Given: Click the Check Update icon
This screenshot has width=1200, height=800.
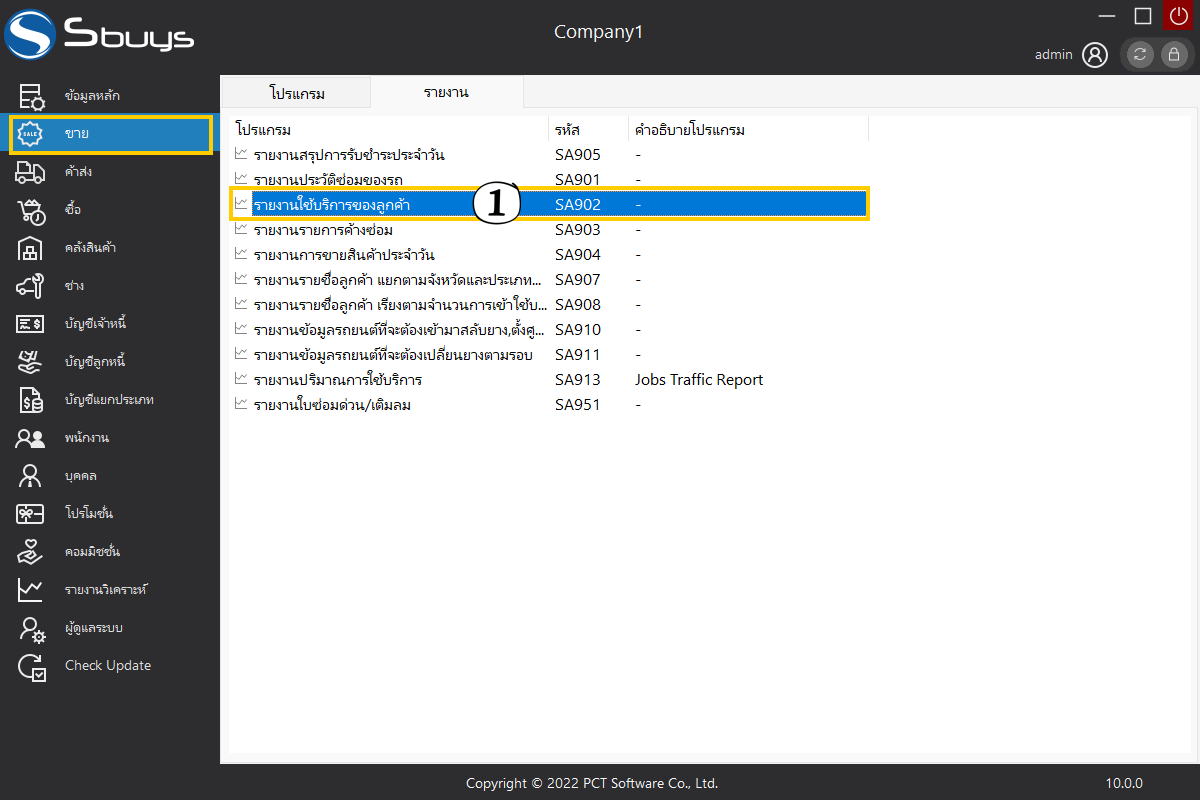Looking at the screenshot, I should pyautogui.click(x=30, y=666).
